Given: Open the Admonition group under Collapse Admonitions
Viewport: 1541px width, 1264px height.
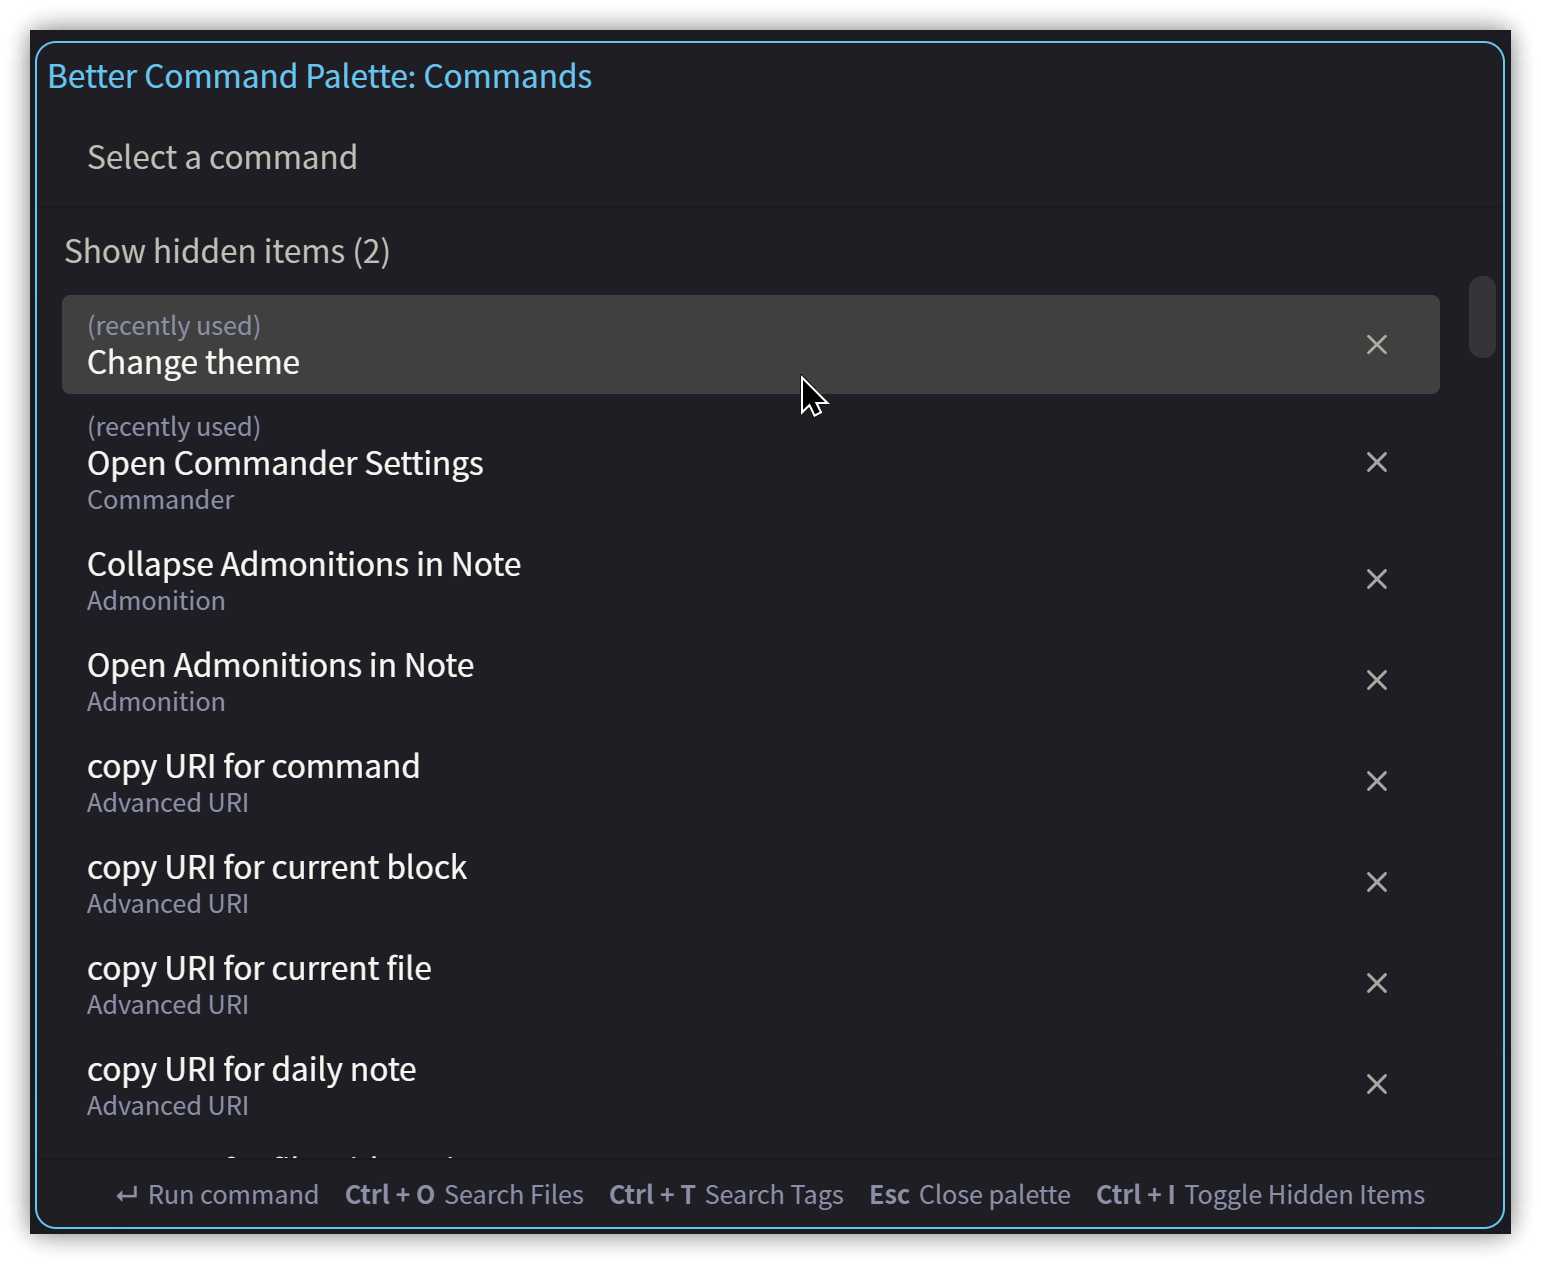Looking at the screenshot, I should pyautogui.click(x=156, y=600).
